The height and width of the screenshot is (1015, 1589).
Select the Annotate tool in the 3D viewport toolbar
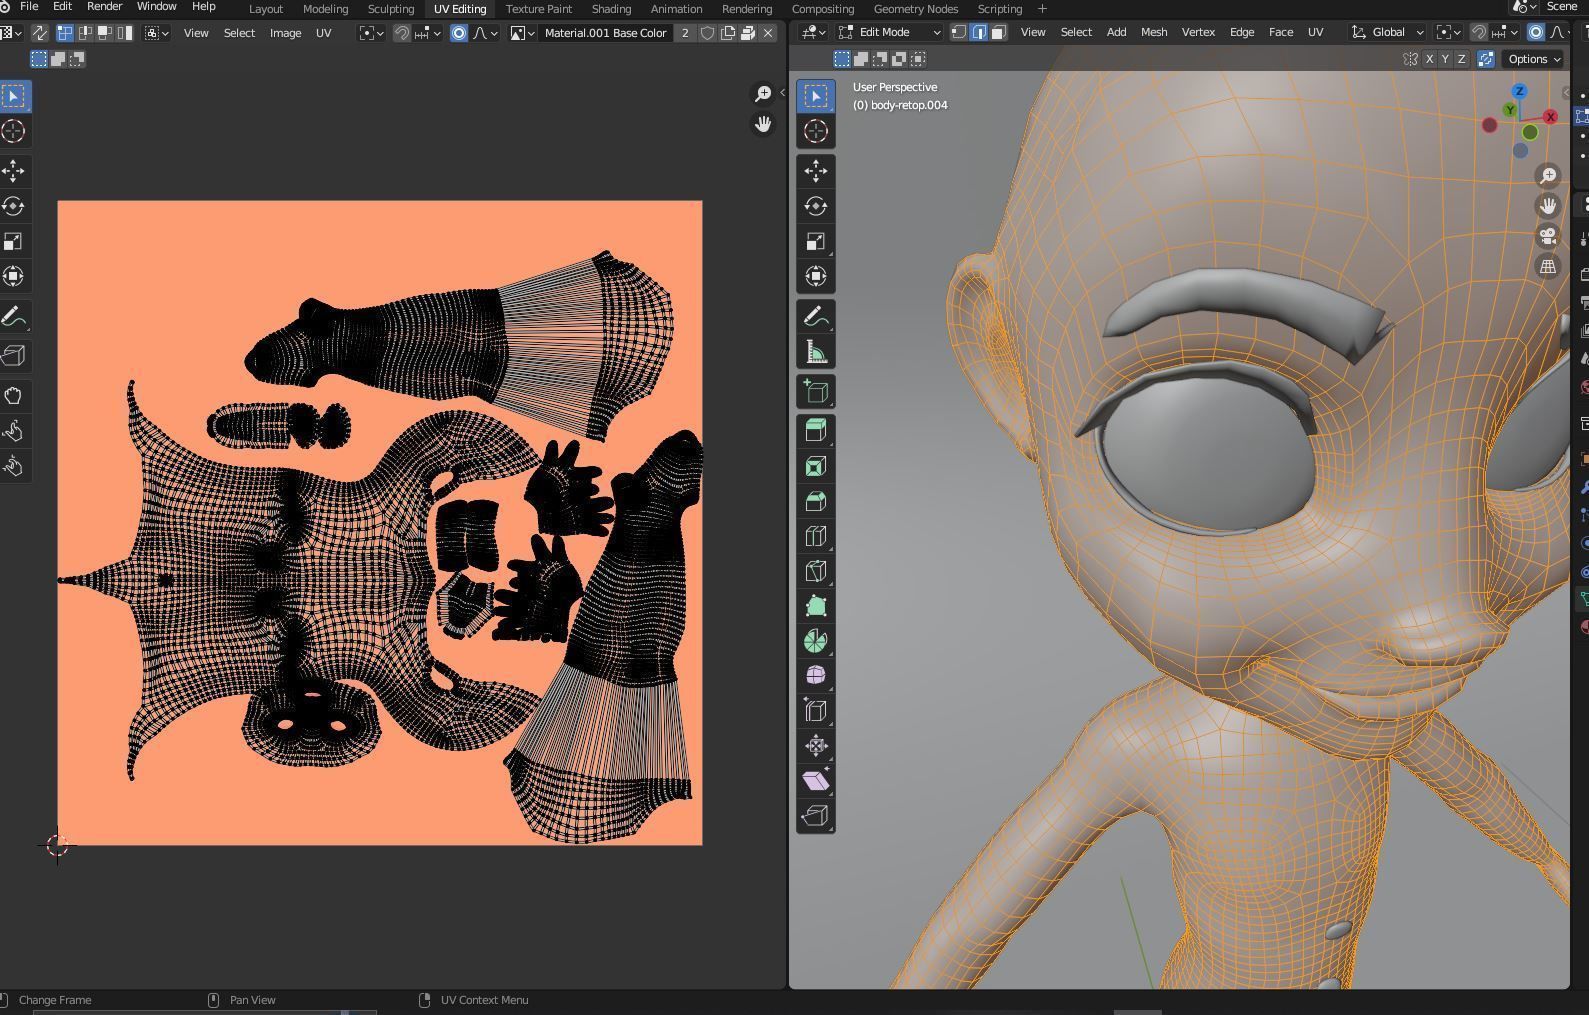point(816,316)
